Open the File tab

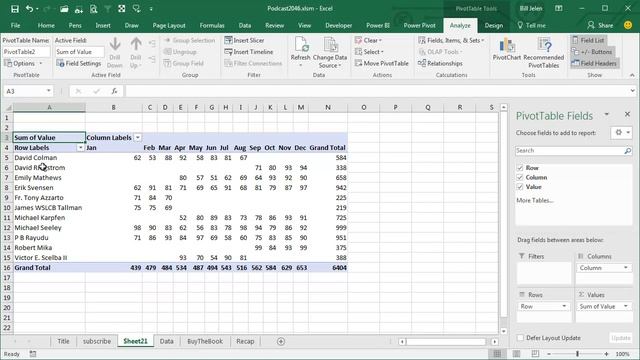point(16,25)
